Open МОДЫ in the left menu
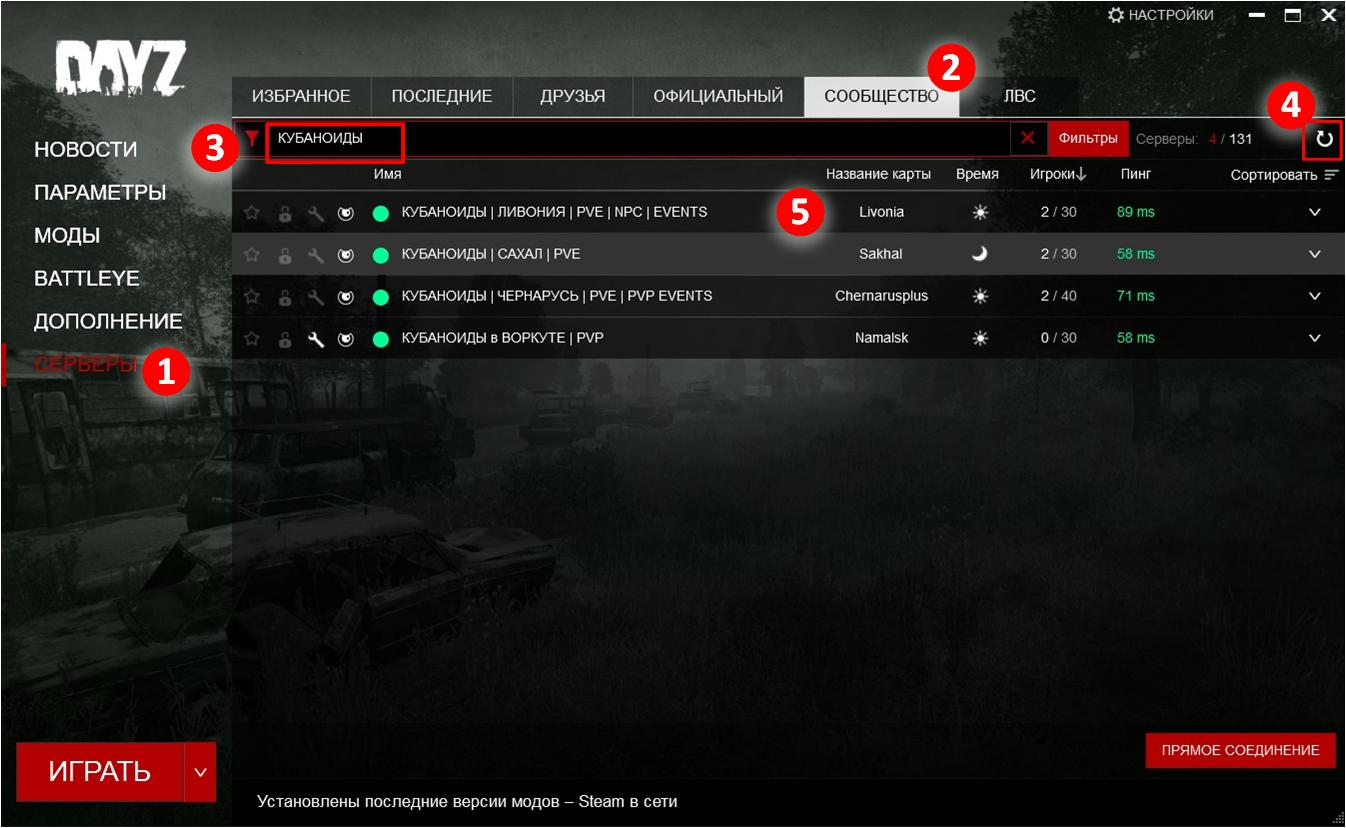Screen dimensions: 1346x828 67,236
